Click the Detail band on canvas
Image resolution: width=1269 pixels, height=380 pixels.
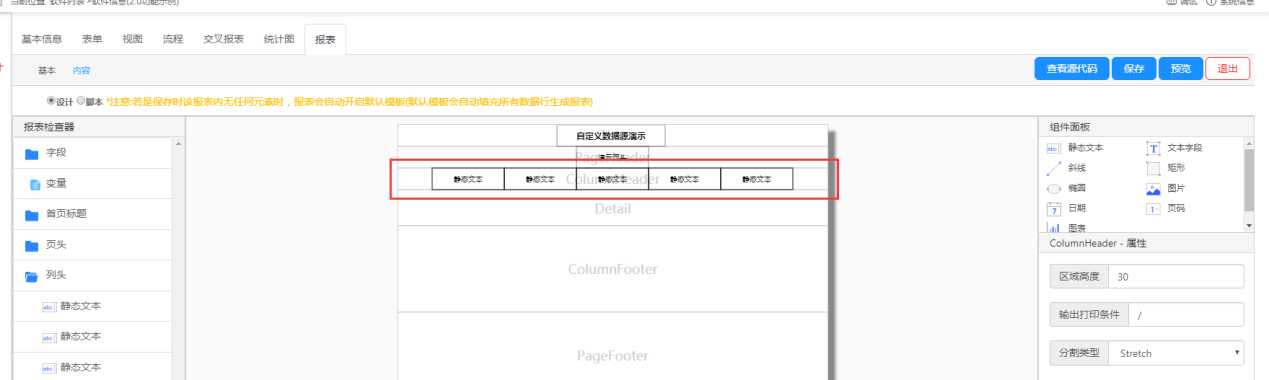[x=613, y=209]
